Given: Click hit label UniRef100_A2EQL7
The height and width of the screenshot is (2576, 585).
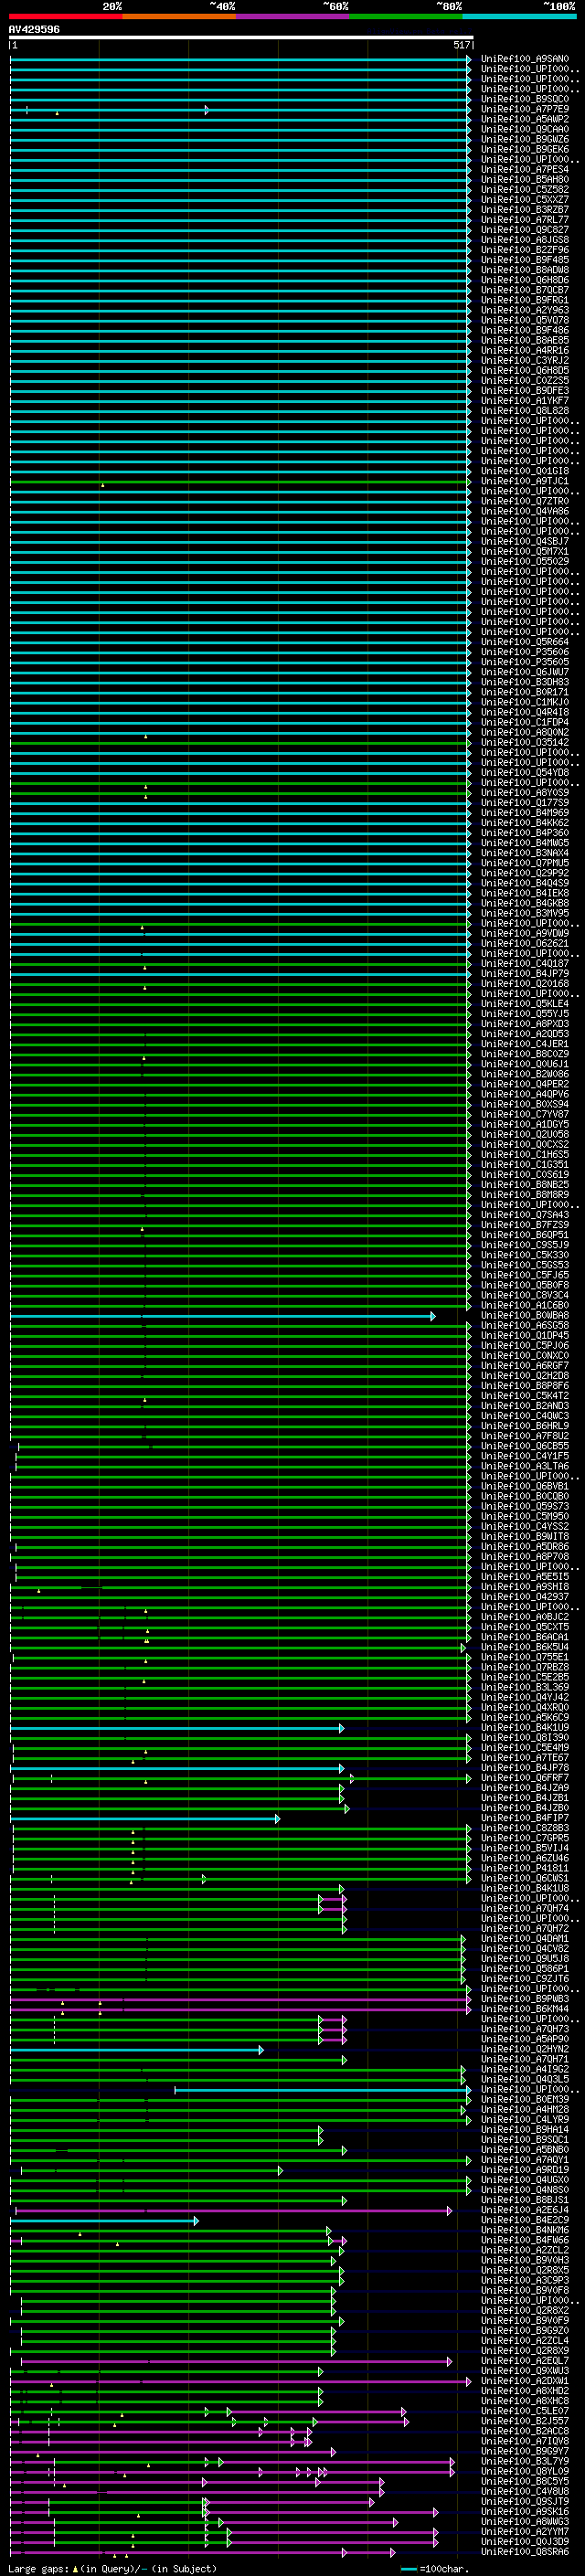Looking at the screenshot, I should [x=525, y=2361].
